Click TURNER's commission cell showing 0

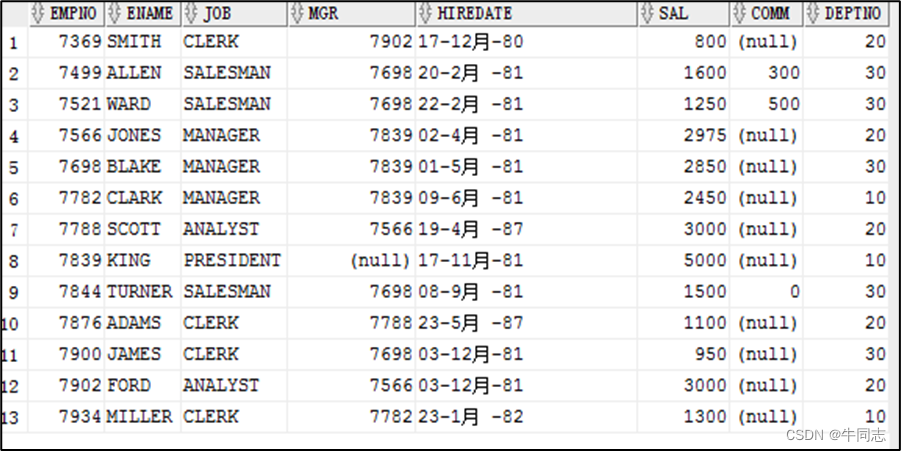766,292
